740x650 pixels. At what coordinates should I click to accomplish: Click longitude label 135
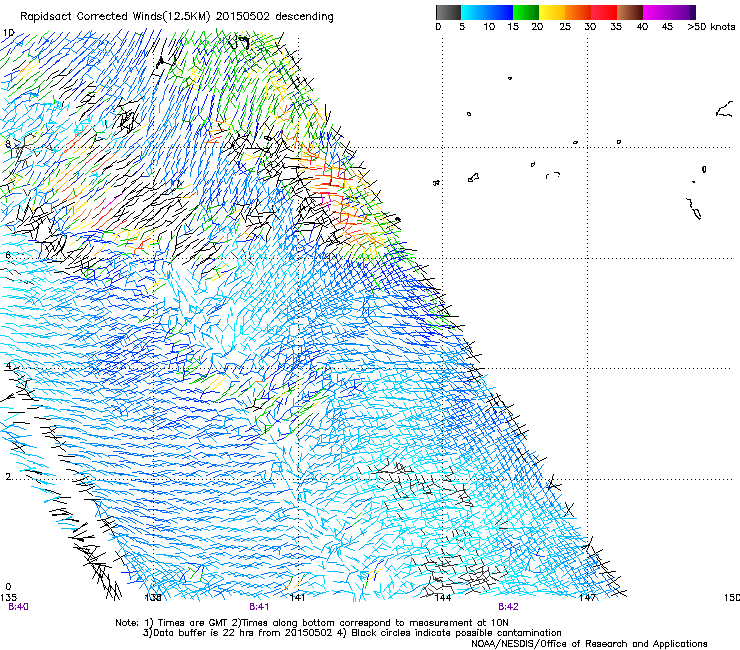pyautogui.click(x=8, y=598)
